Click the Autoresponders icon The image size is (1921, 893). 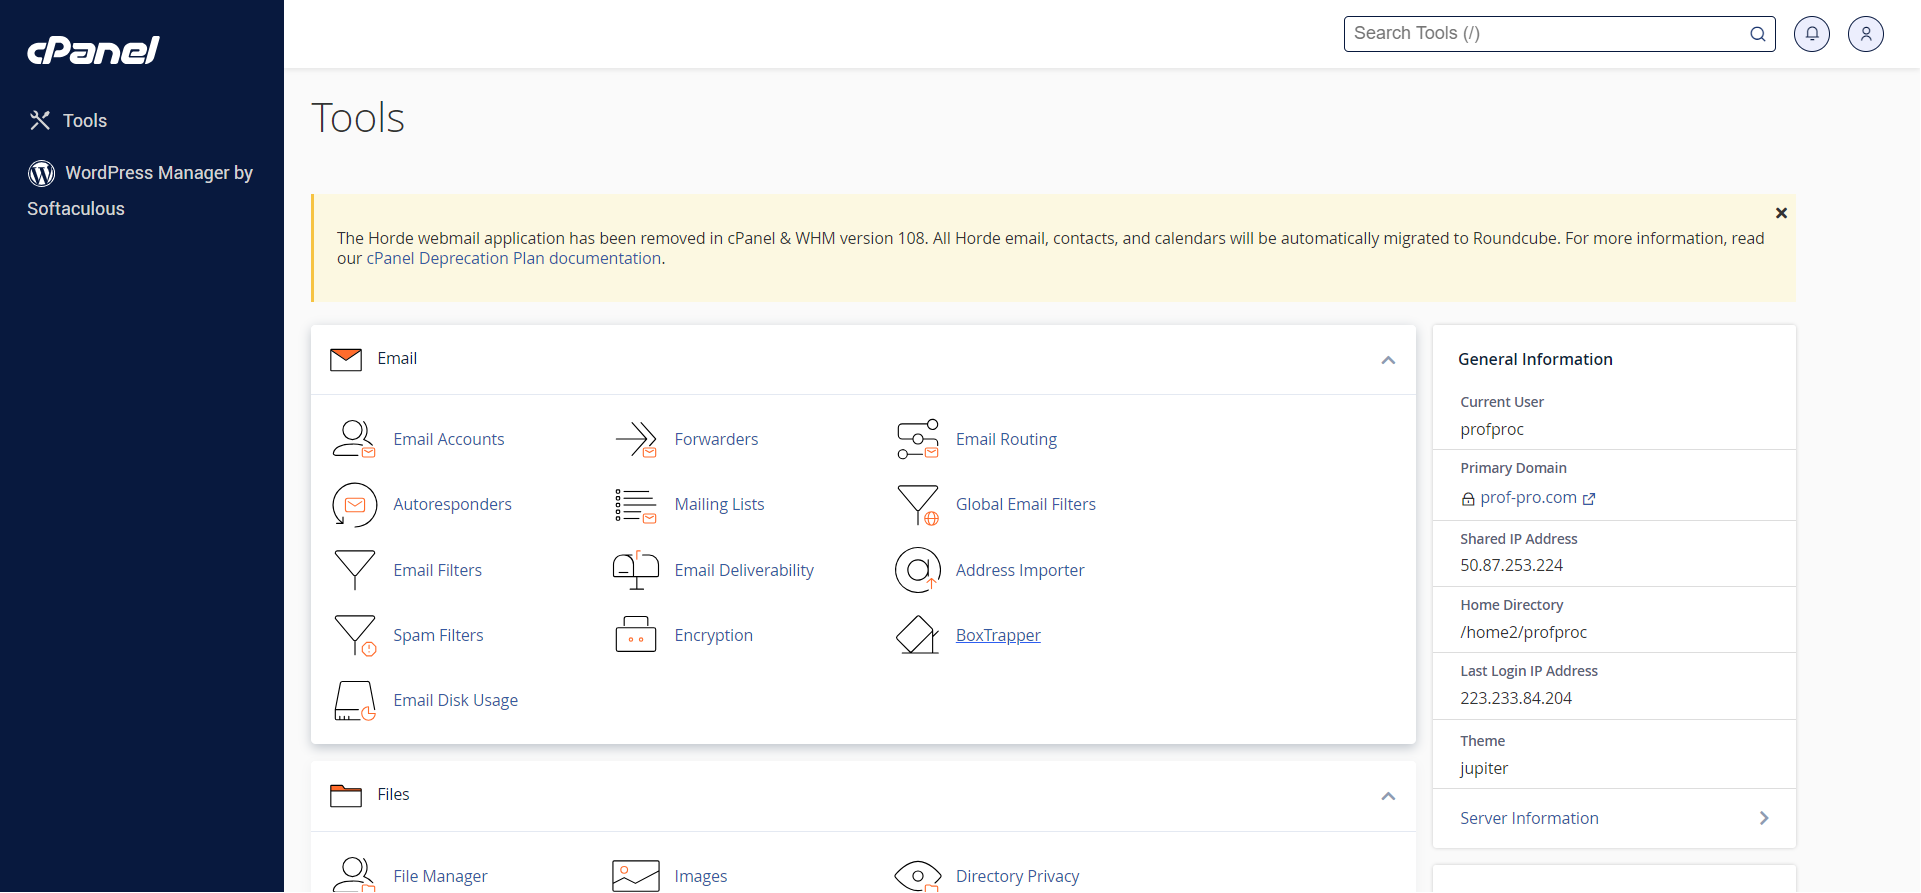pos(354,505)
